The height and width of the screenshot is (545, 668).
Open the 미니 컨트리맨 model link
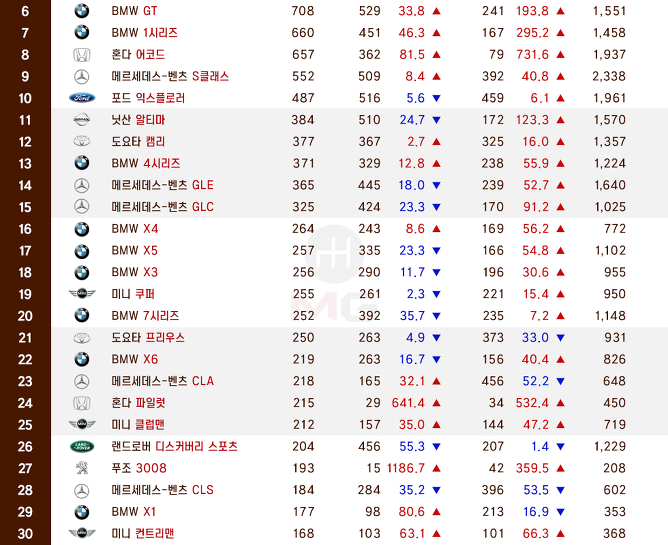143,533
